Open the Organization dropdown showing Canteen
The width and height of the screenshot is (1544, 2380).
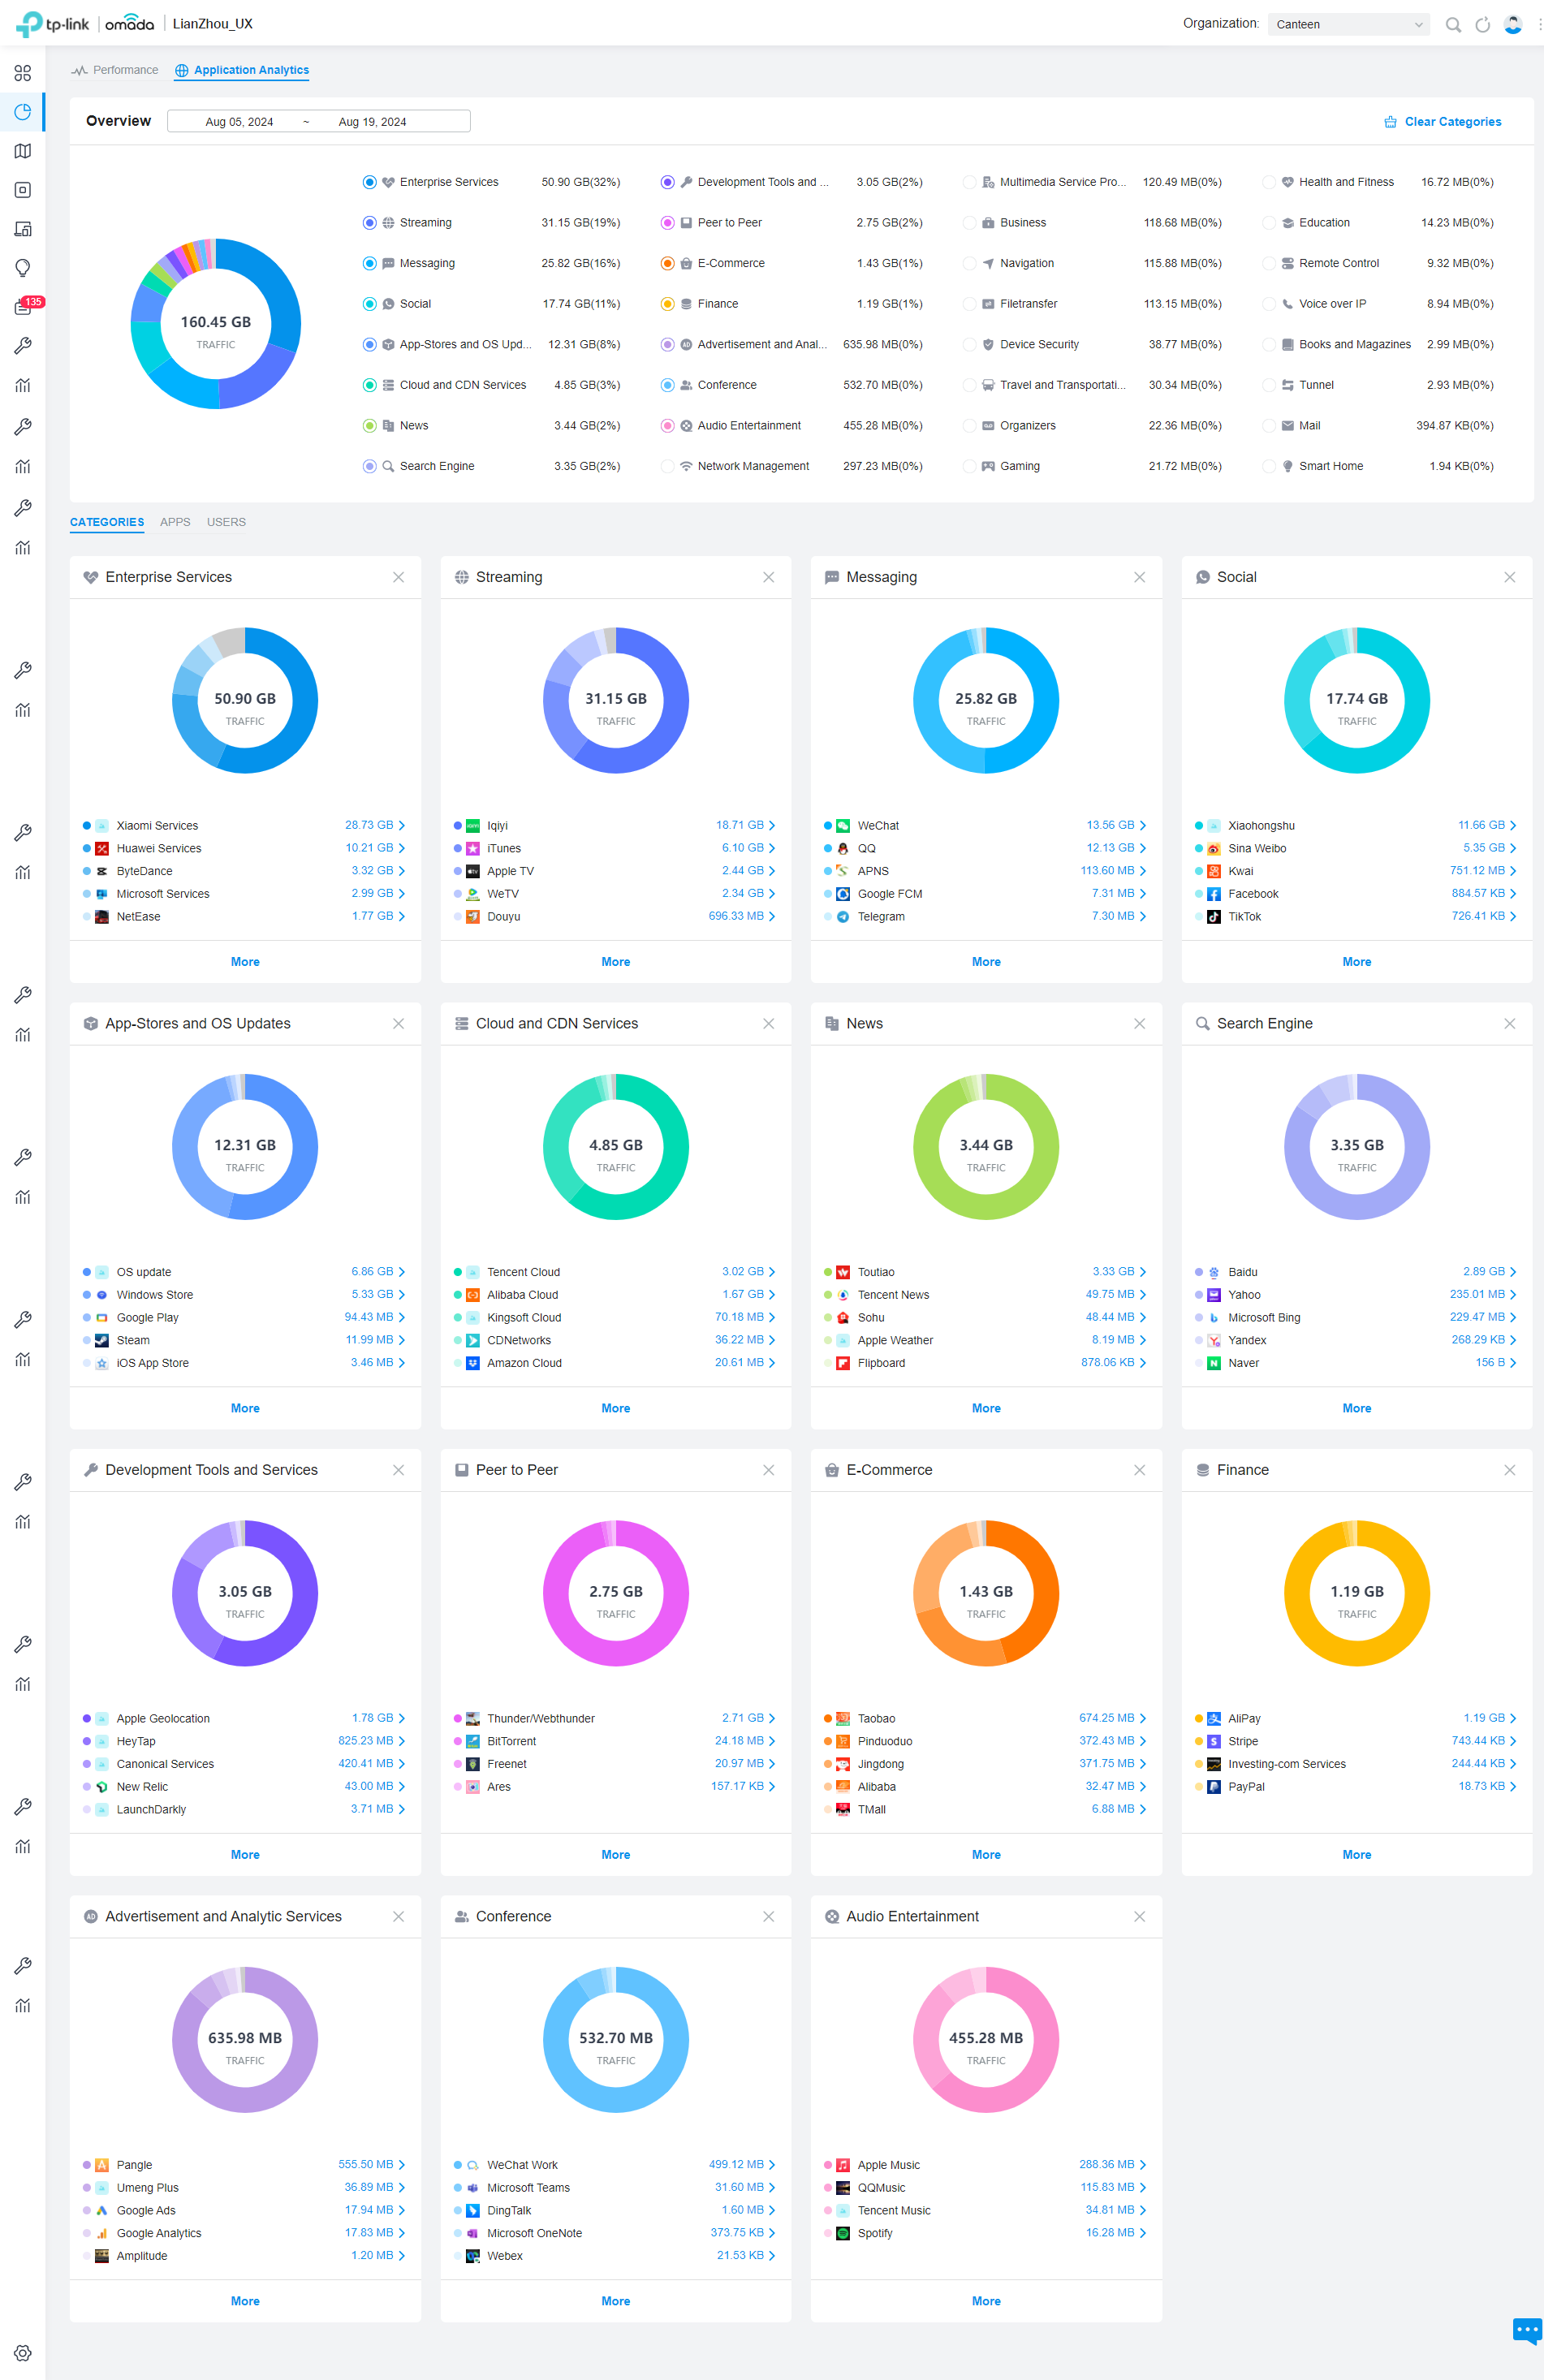[x=1348, y=24]
